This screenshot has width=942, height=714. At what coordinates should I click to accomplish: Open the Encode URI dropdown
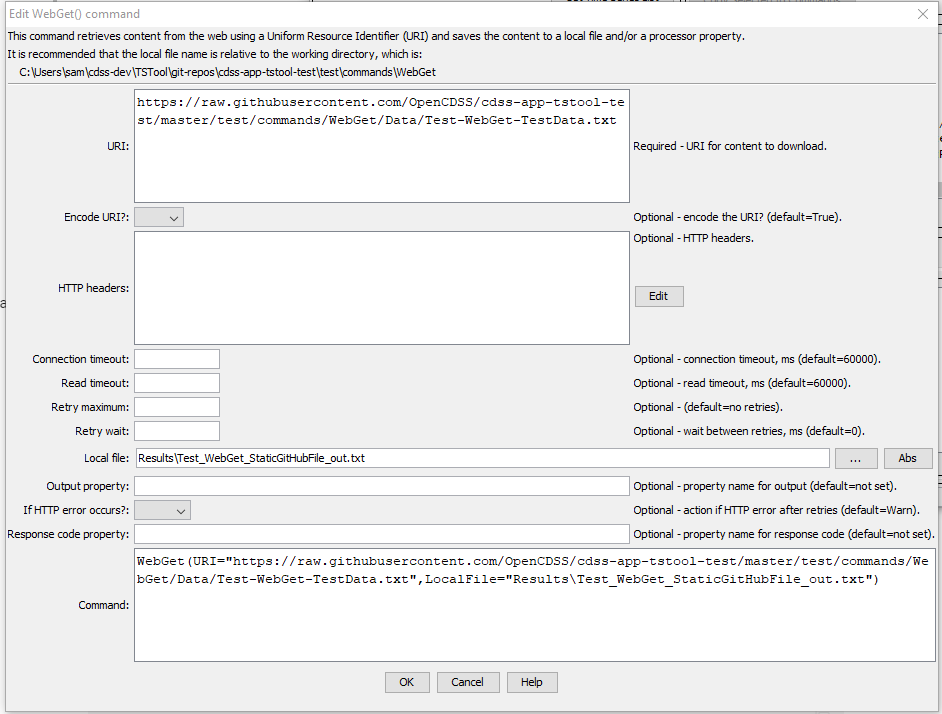click(x=158, y=216)
